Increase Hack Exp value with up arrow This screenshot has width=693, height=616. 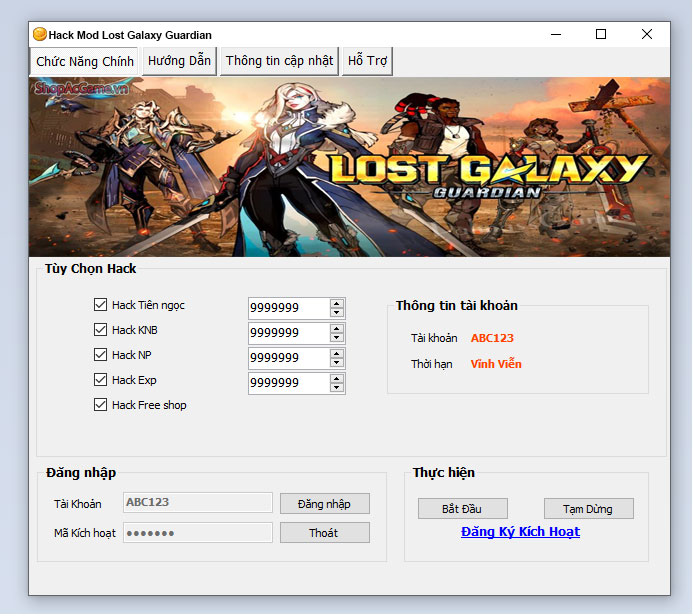click(337, 379)
